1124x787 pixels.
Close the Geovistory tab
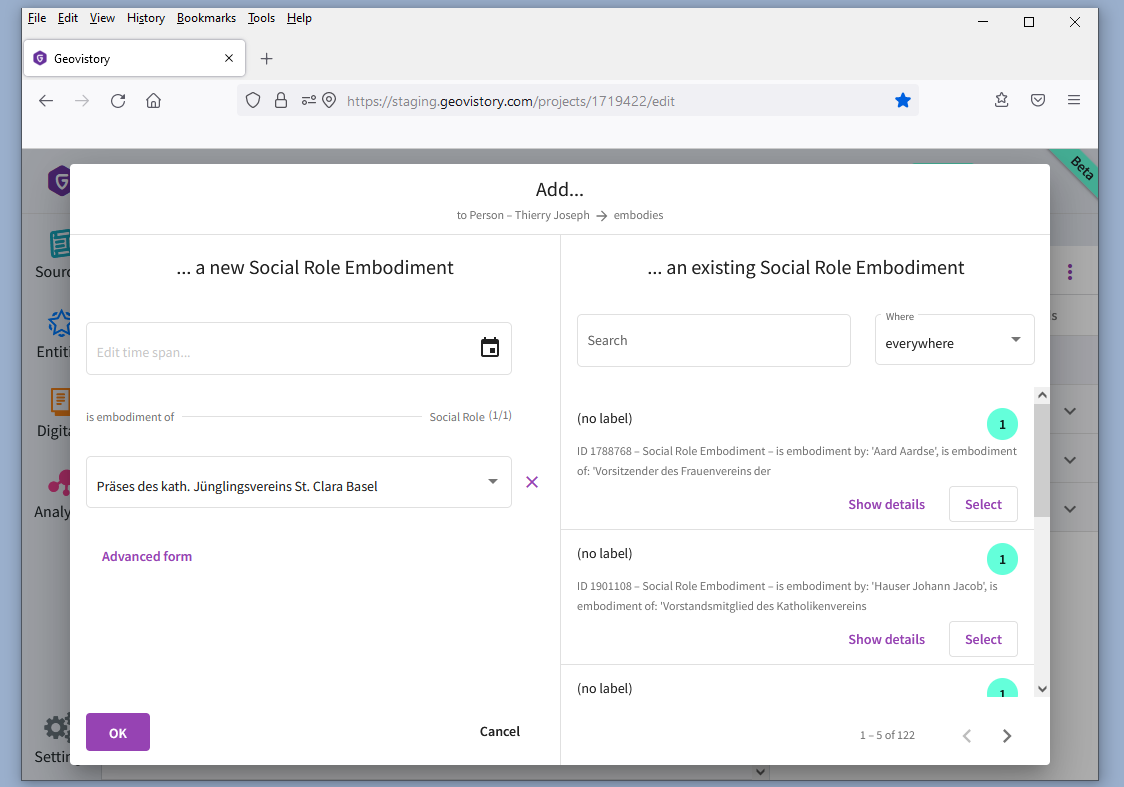(229, 58)
